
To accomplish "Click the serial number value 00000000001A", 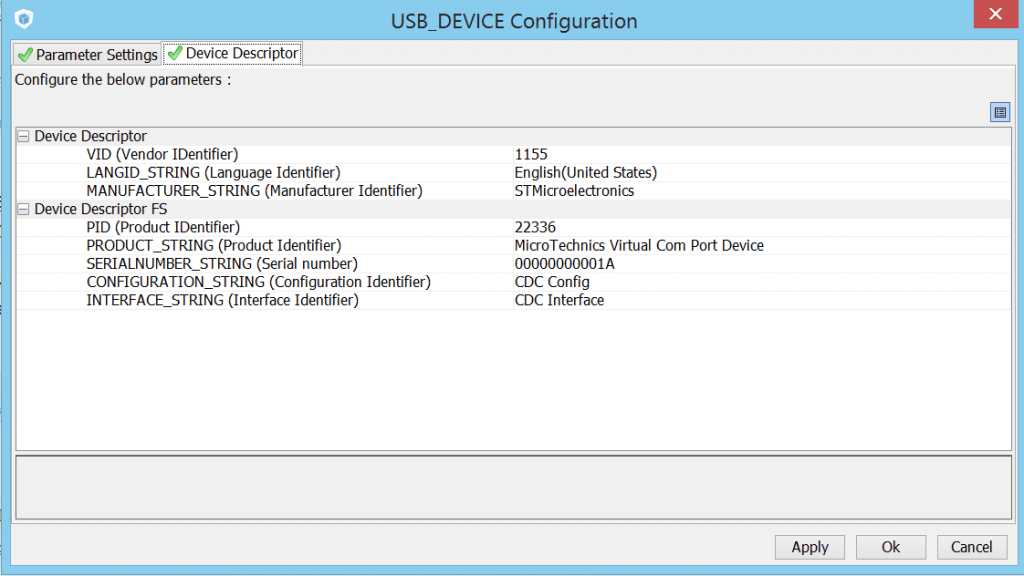I will 555,263.
